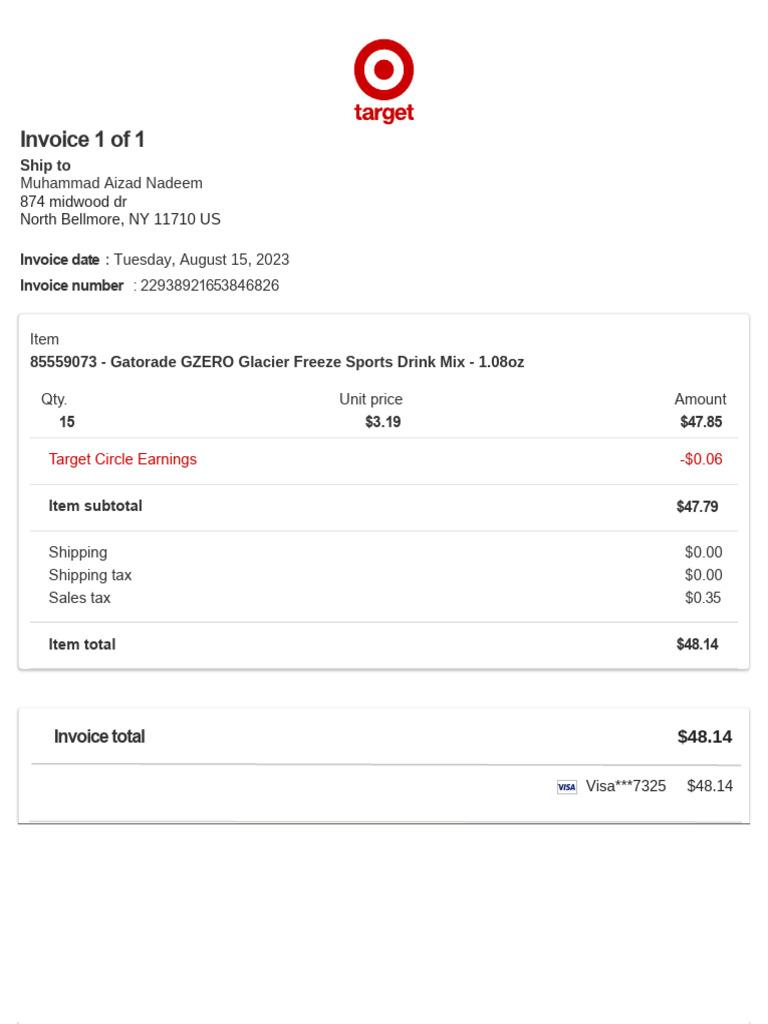Click the Item total label
The height and width of the screenshot is (1024, 768).
(x=82, y=645)
